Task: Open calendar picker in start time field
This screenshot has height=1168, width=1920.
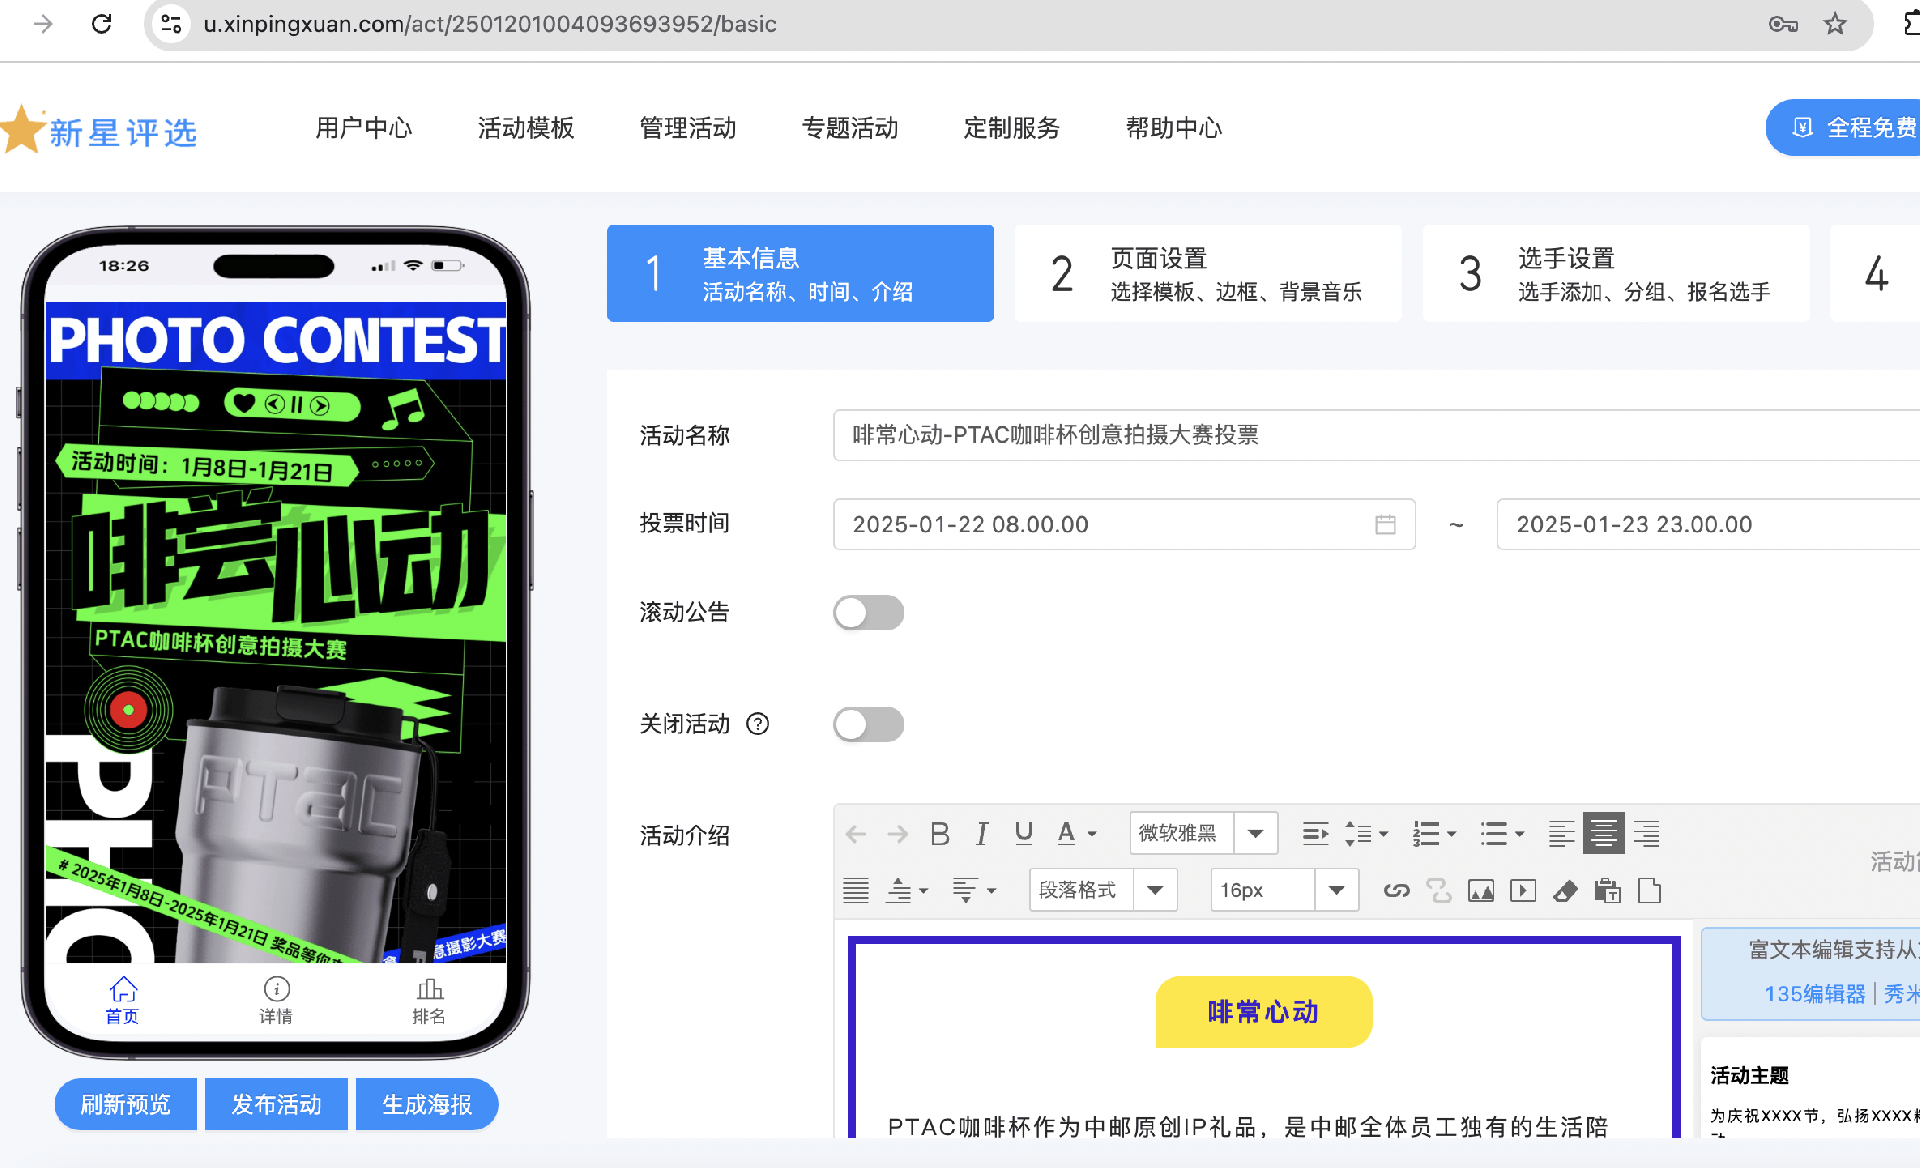Action: 1385,524
